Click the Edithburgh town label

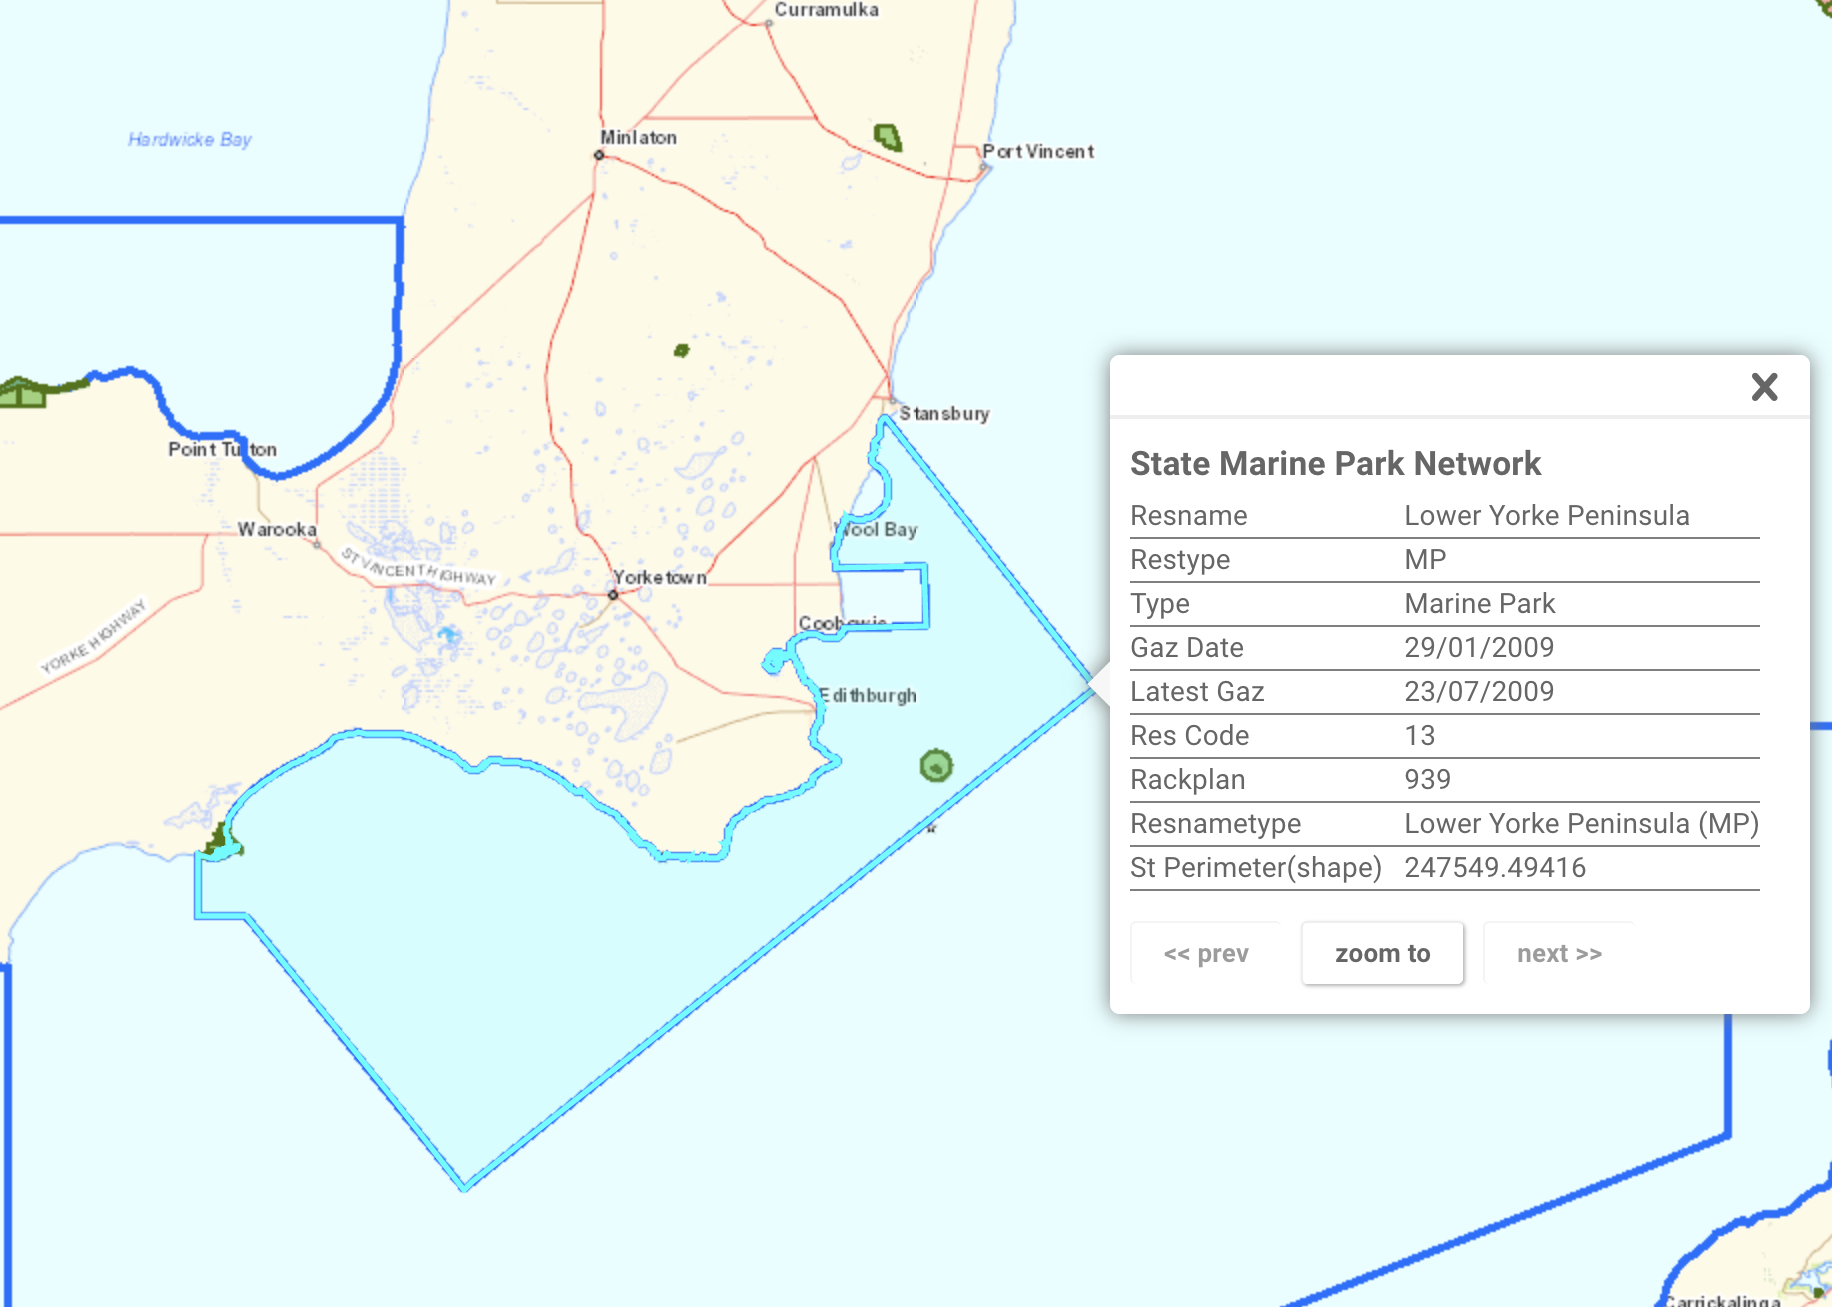[x=868, y=696]
